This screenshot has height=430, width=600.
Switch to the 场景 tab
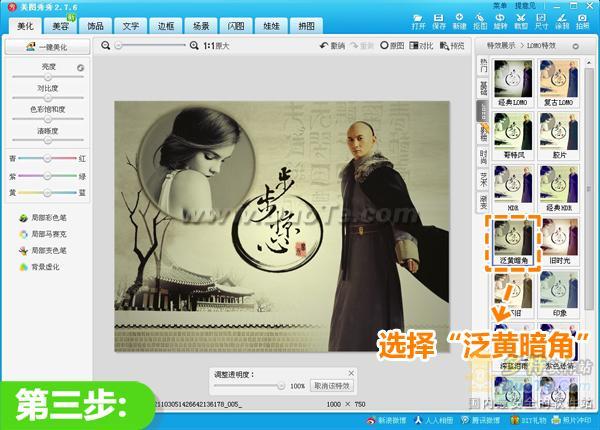201,26
